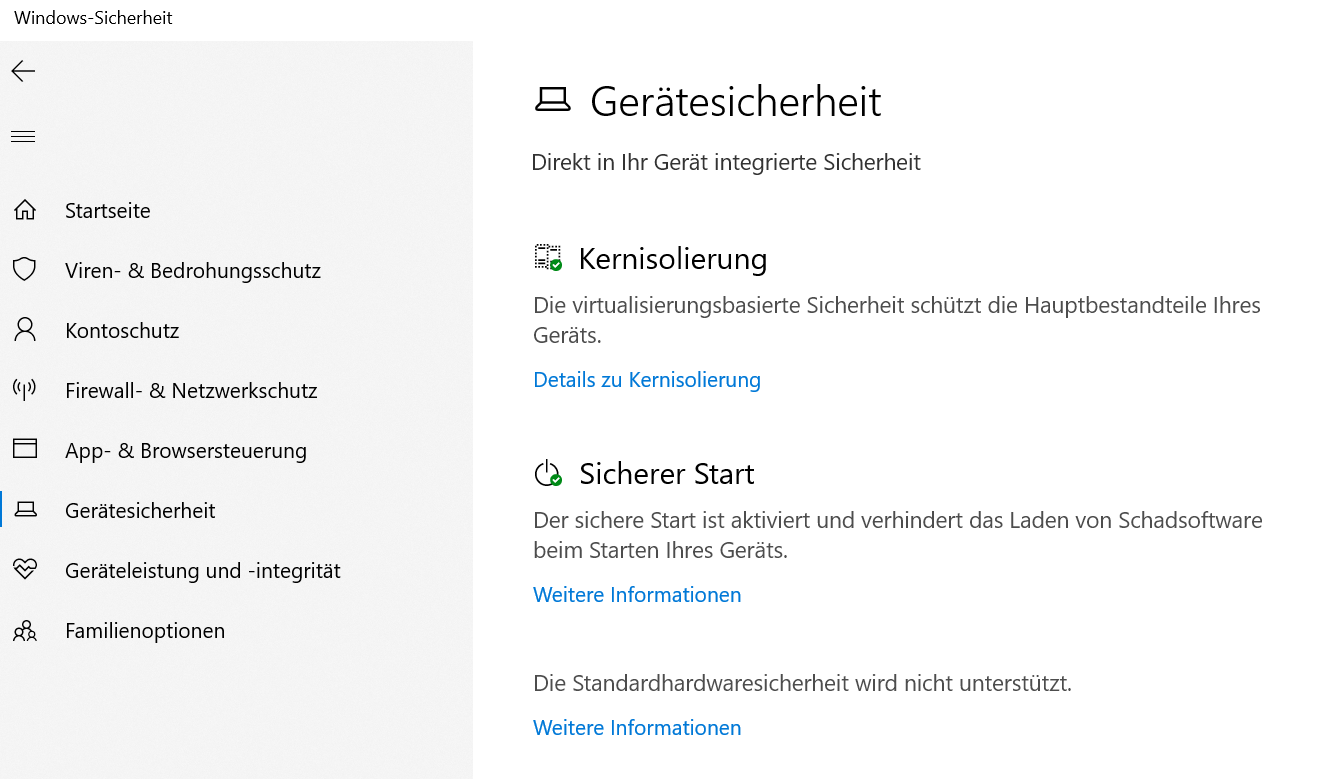1337x779 pixels.
Task: Click Weitere Informationen under Standardhardwaresicherheit
Action: point(637,728)
